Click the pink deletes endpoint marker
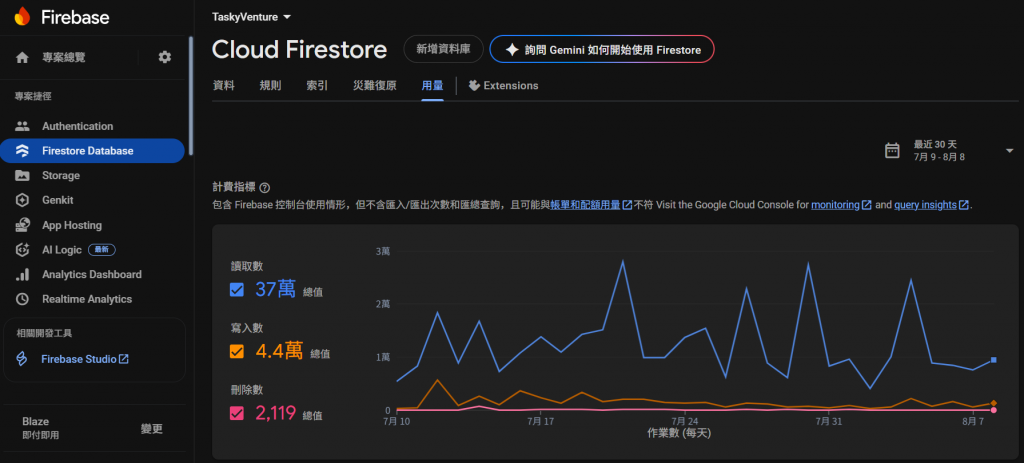The image size is (1024, 463). coord(993,410)
